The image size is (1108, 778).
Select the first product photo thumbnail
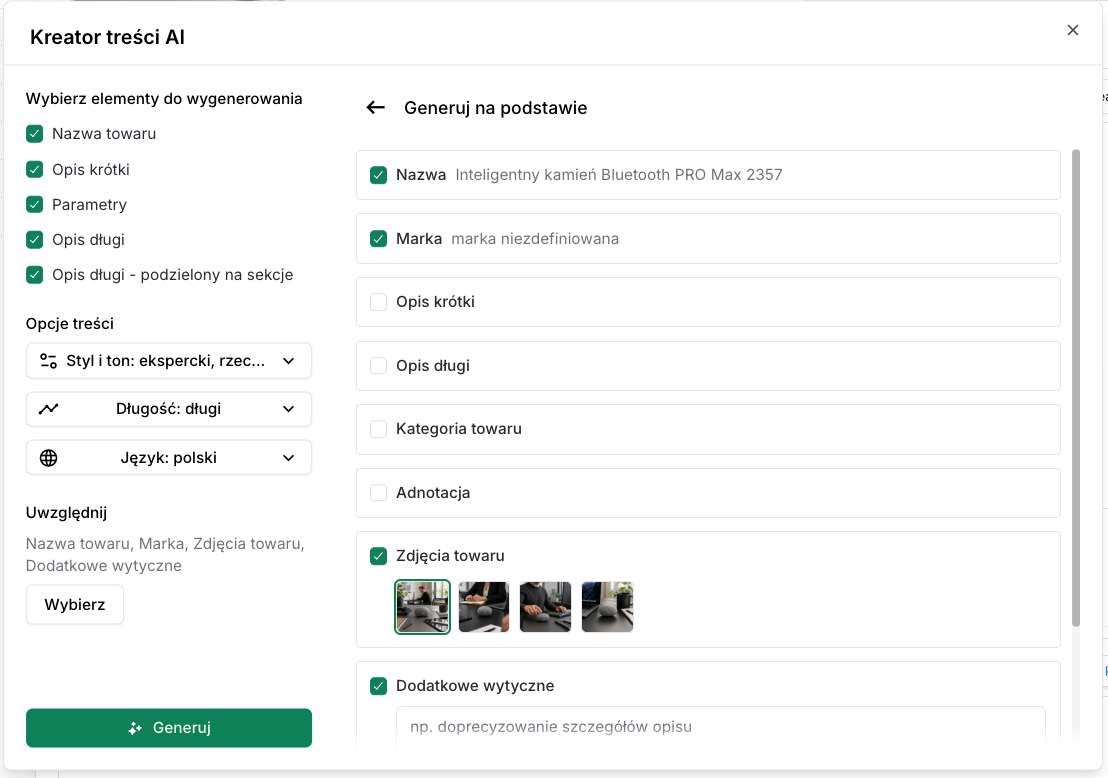coord(423,607)
